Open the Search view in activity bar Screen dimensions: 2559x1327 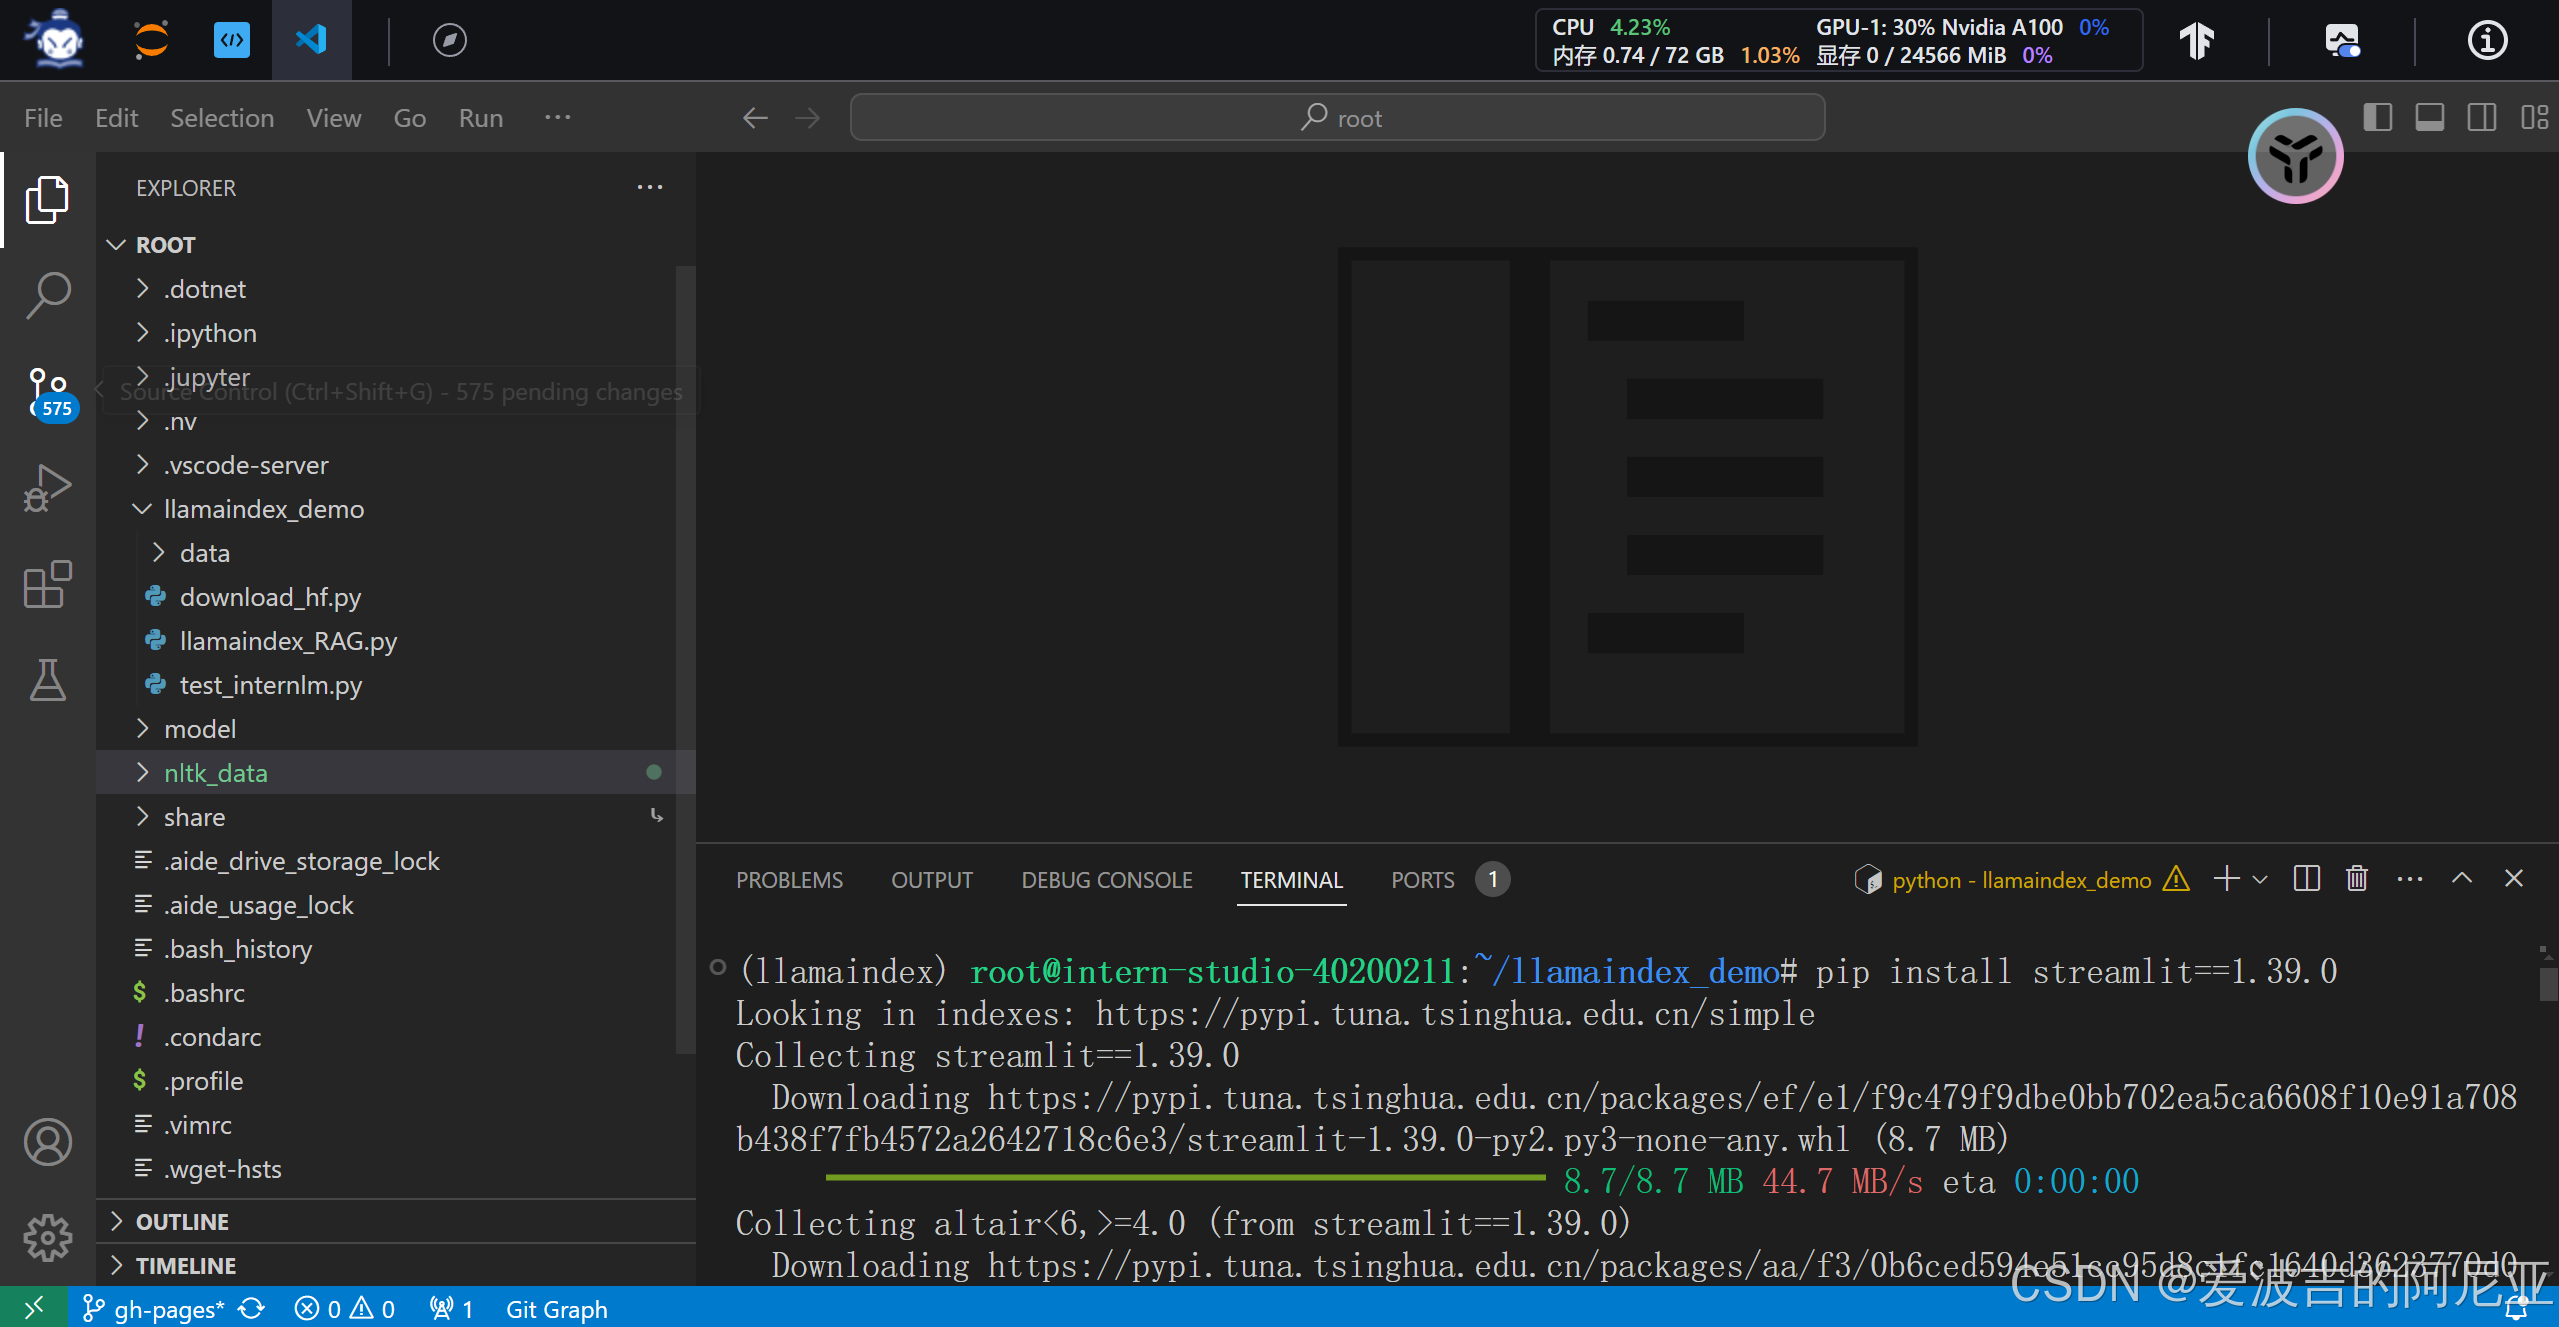tap(47, 295)
